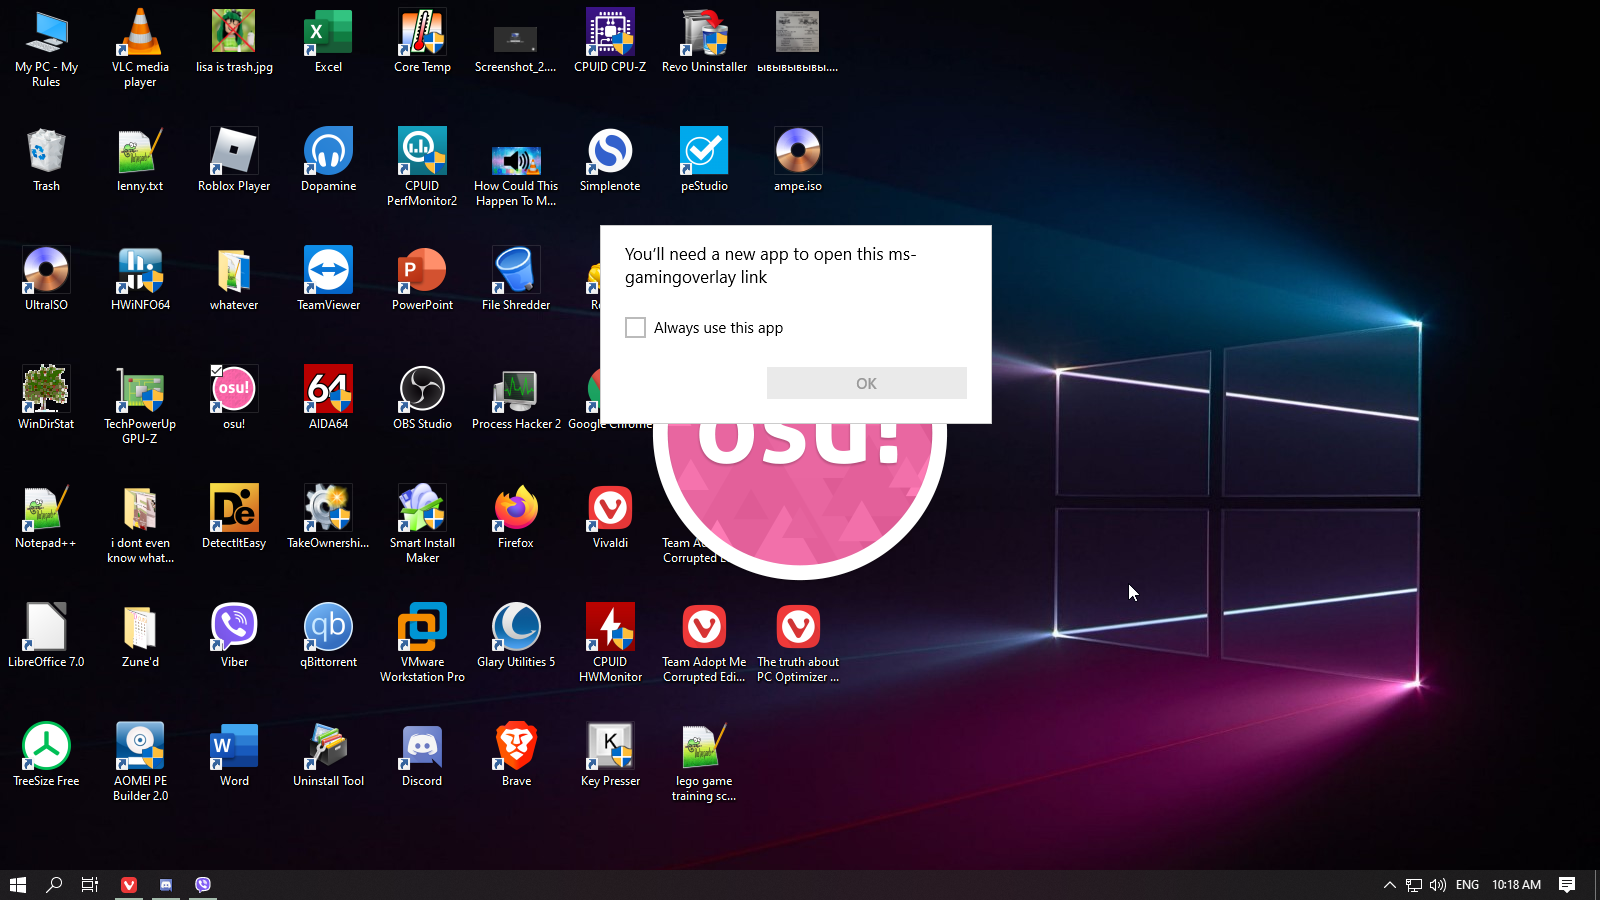
Task: Select the peStudio desktop icon
Action: (x=704, y=160)
